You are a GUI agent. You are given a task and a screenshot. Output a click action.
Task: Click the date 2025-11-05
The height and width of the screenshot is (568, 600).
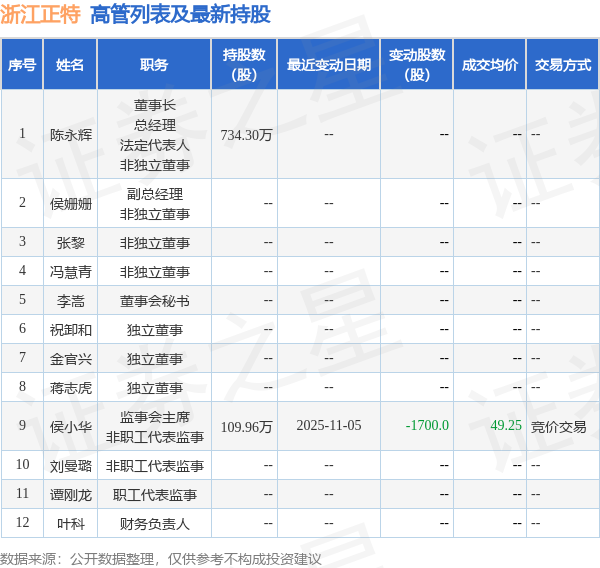(329, 426)
